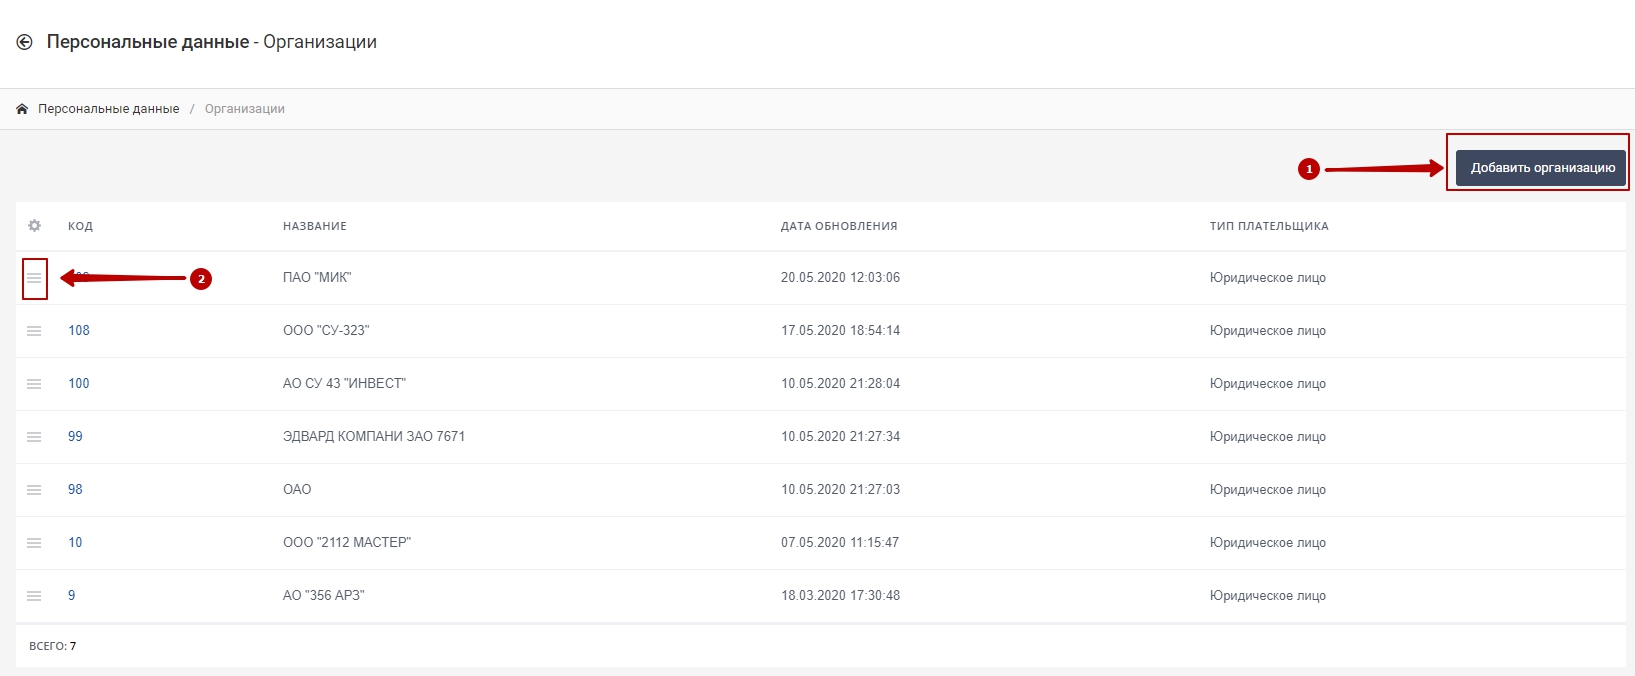Select name cell ООО "СУ-323"

click(326, 331)
